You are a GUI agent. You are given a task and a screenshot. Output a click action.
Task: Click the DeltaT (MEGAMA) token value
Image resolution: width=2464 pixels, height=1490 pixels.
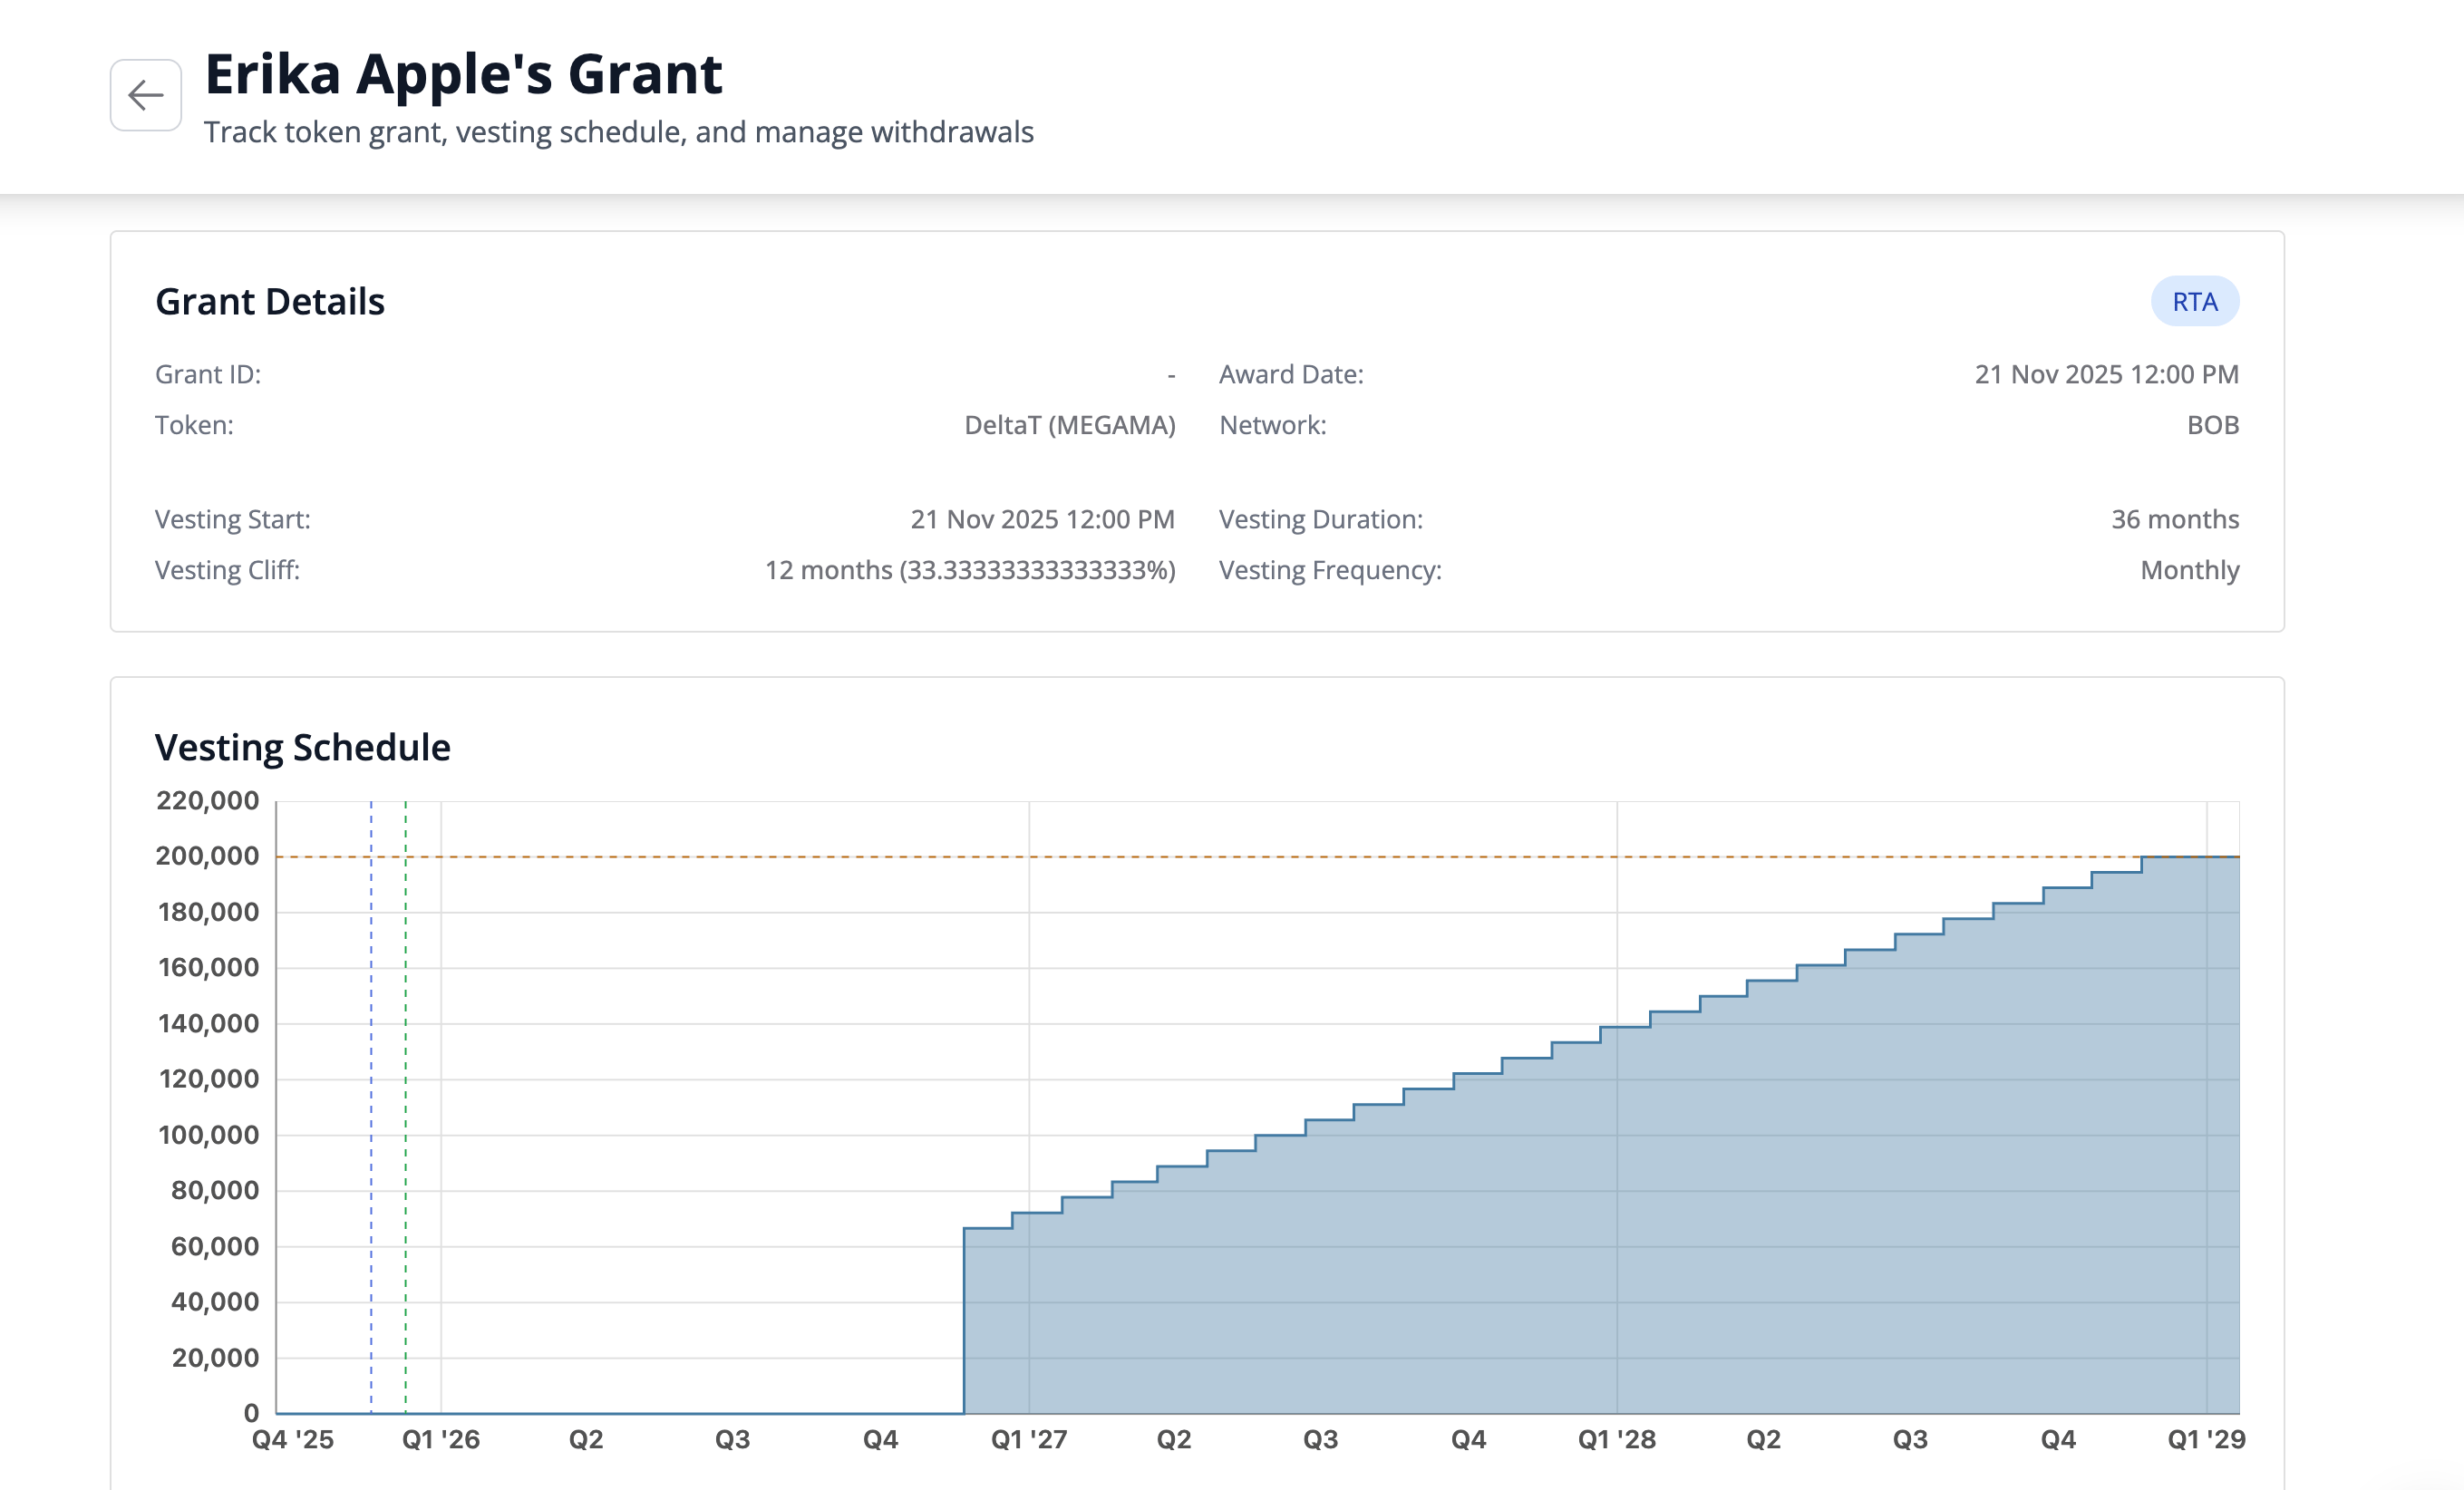coord(1069,425)
